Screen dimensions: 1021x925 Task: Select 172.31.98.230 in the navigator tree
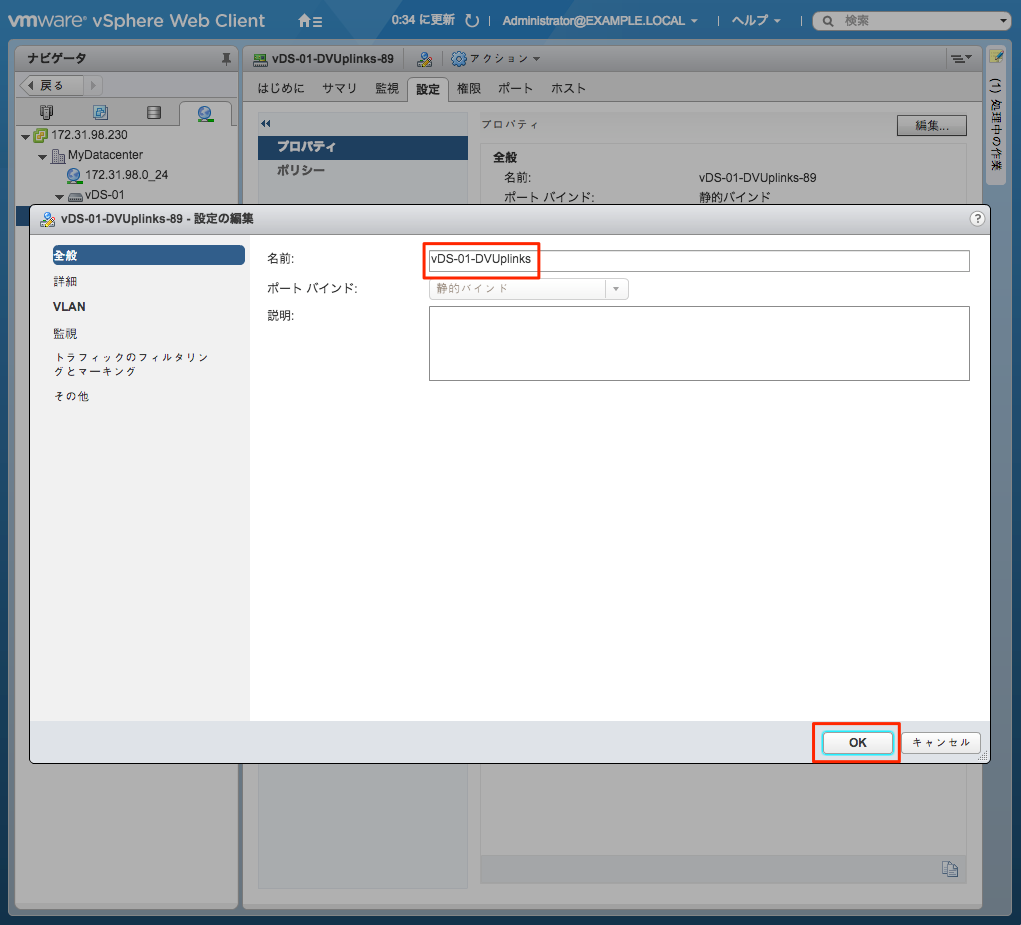coord(89,135)
